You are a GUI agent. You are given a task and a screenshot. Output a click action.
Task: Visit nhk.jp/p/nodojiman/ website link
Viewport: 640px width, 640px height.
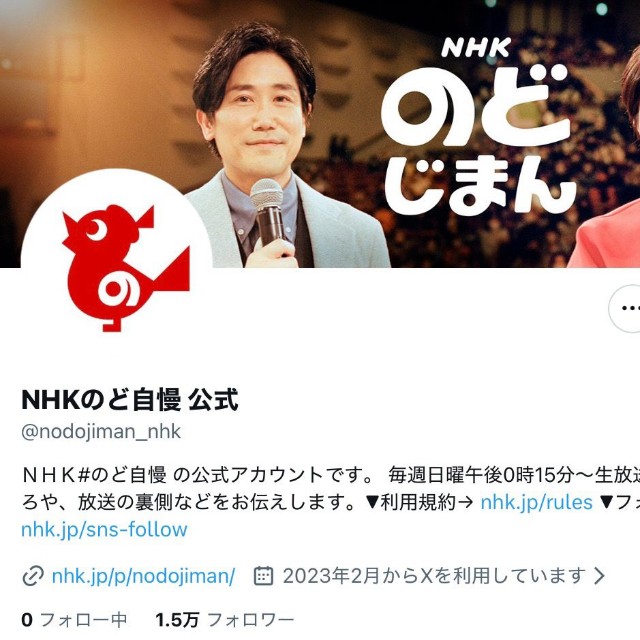(x=143, y=576)
